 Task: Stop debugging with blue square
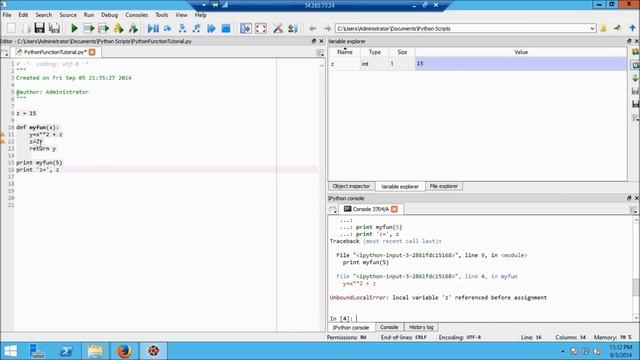point(226,28)
